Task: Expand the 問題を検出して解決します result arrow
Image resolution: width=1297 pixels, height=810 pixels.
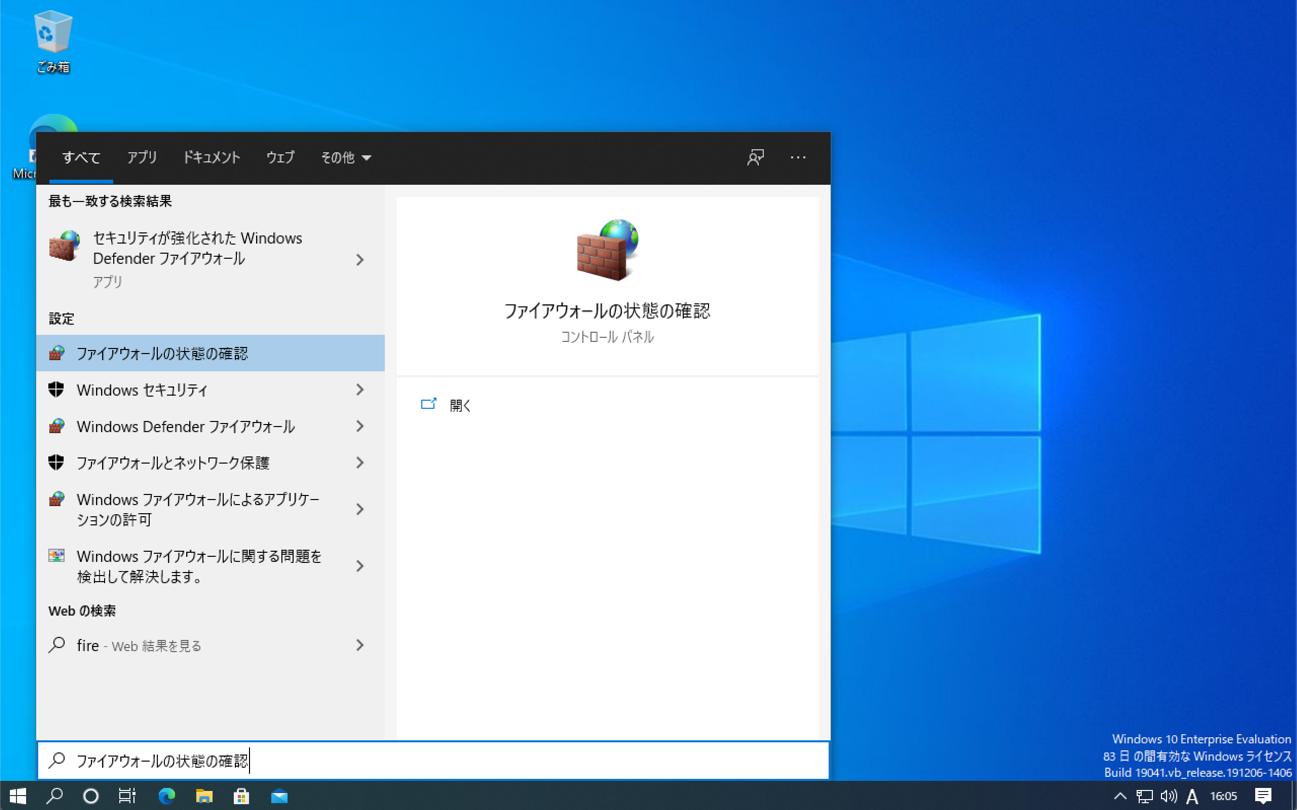Action: [x=360, y=567]
